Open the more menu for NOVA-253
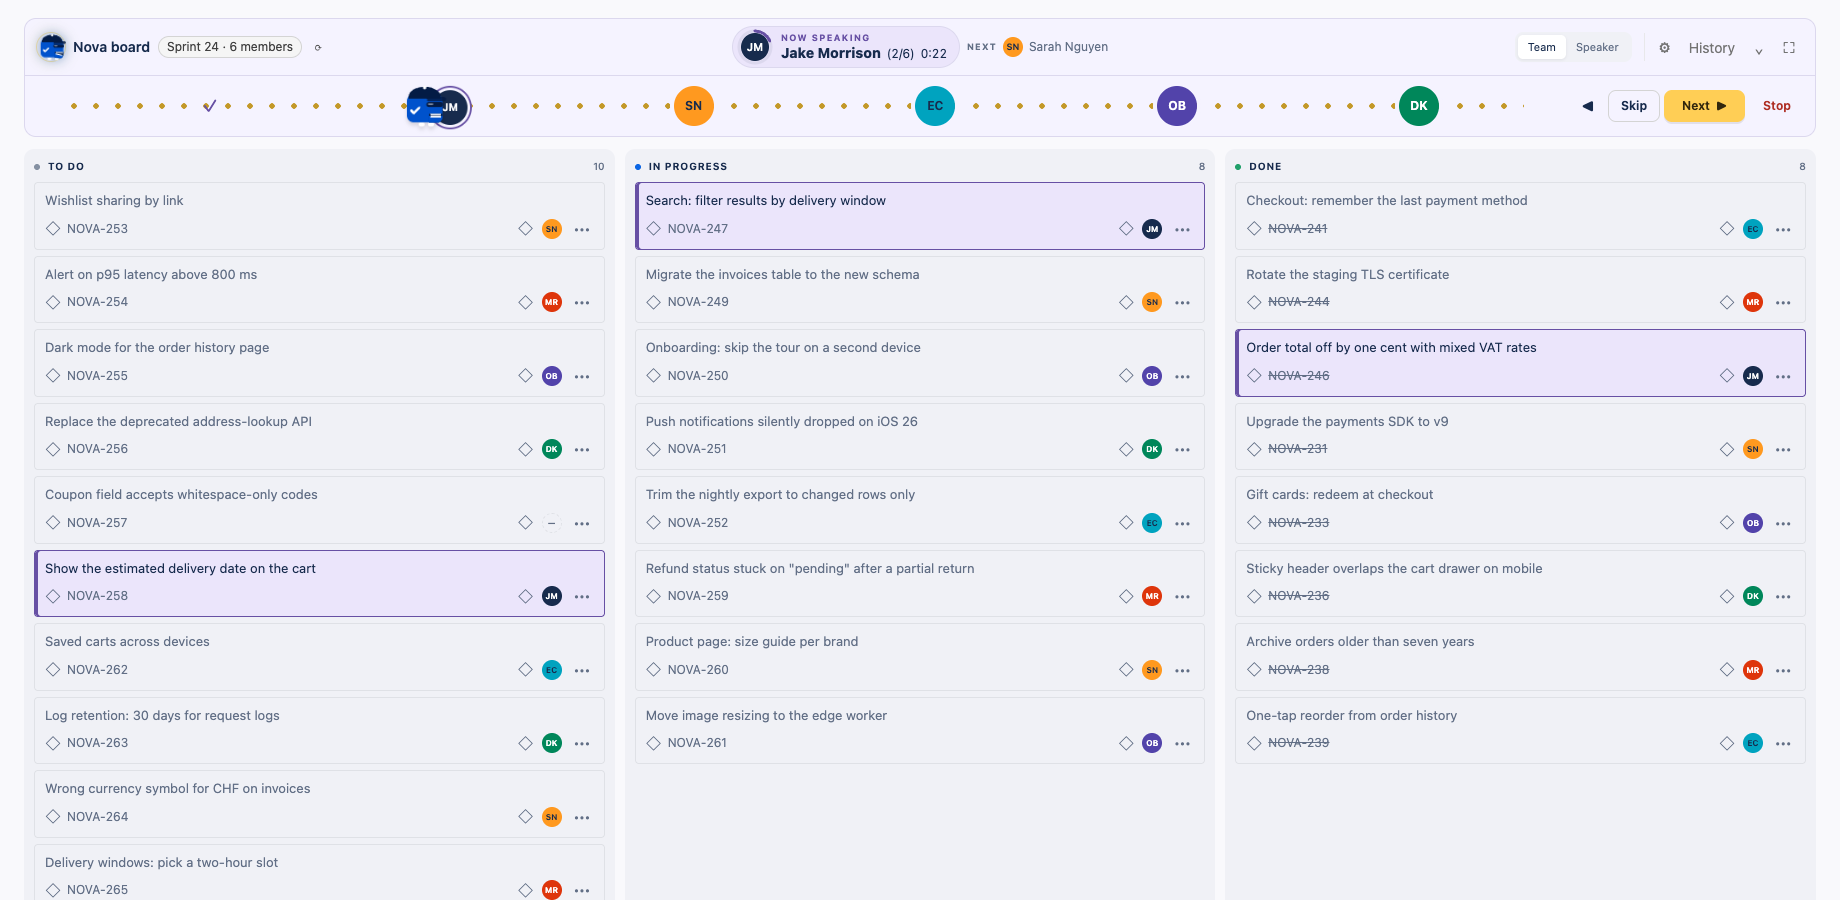 582,229
